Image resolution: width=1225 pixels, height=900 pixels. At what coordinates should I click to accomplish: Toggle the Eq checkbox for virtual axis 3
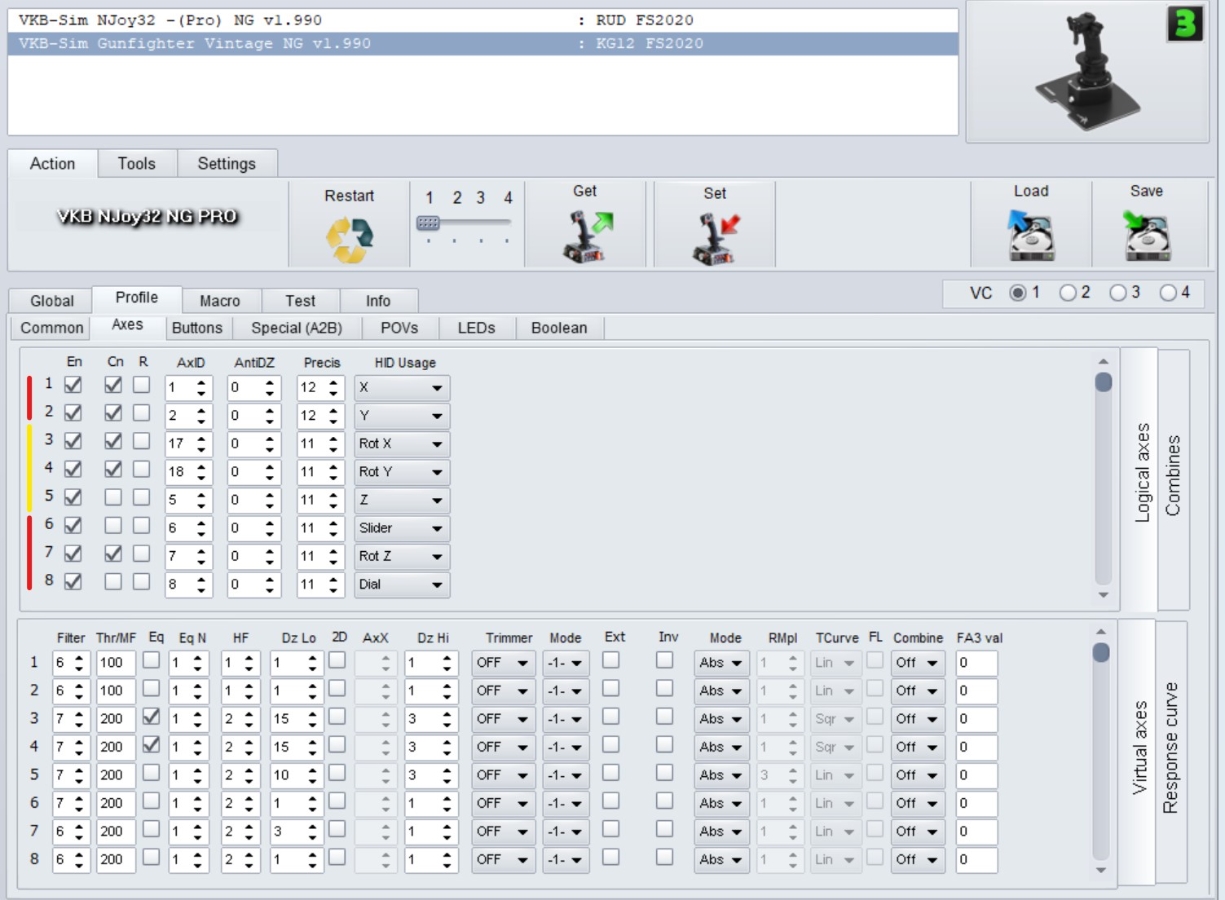coord(153,717)
